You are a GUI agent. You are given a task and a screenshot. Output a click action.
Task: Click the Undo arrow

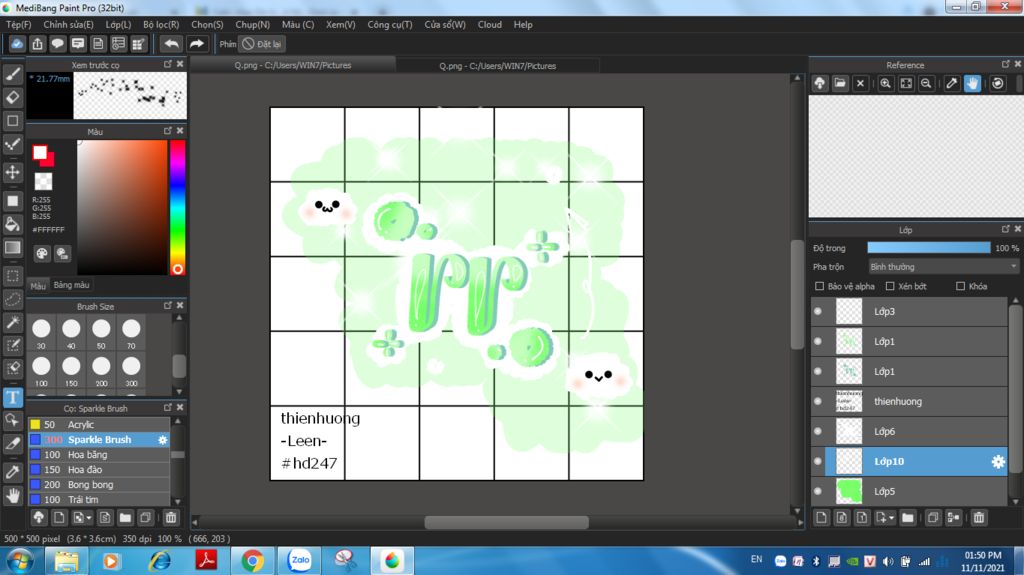tap(172, 44)
